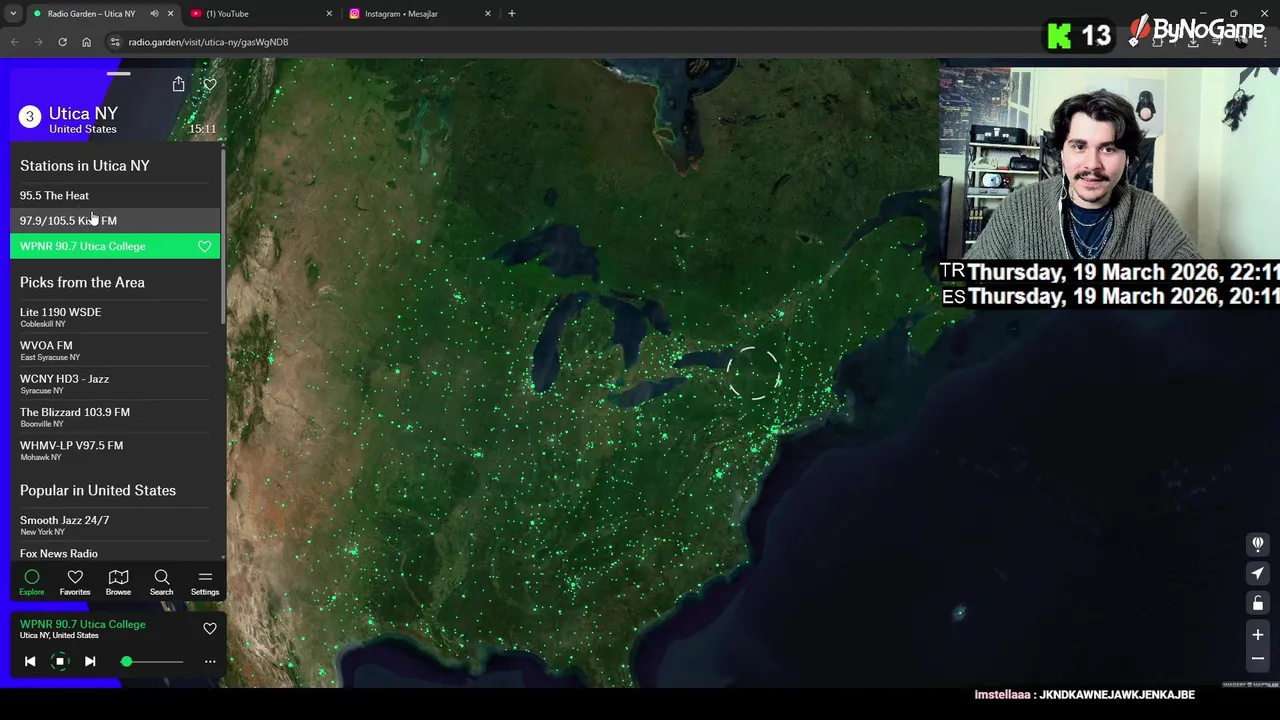
Task: Toggle favorite heart in the player bar
Action: (210, 629)
